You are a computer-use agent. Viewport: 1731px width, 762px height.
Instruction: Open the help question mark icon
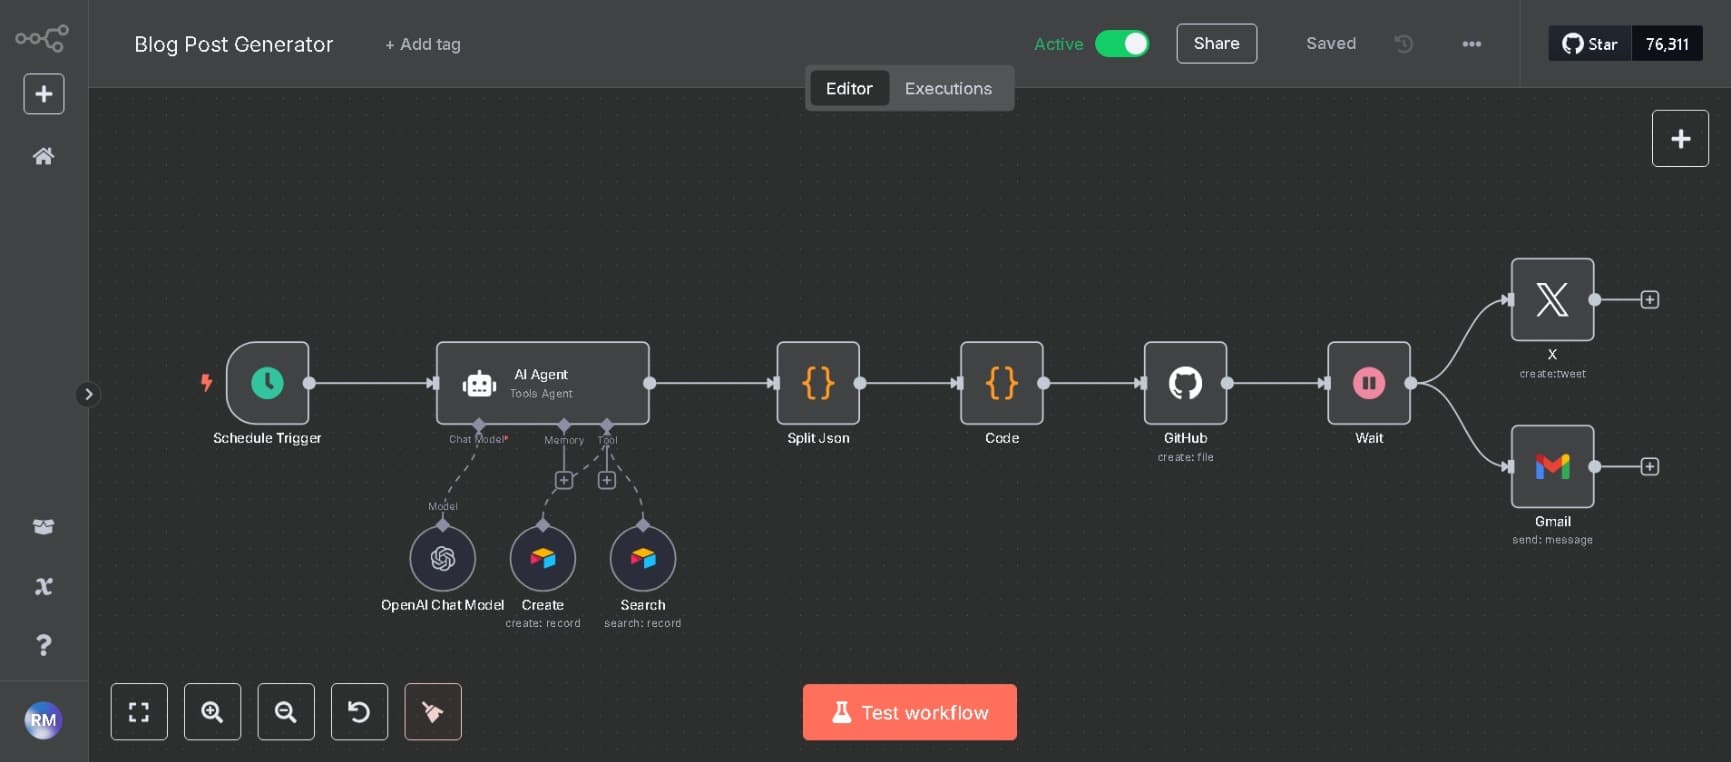coord(43,645)
